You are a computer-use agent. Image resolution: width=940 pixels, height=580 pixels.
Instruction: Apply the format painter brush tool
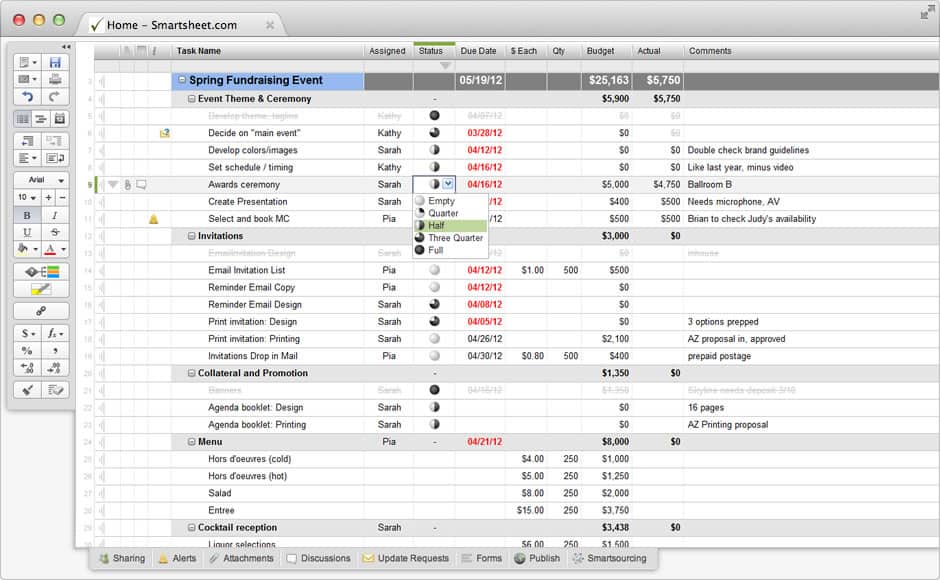27,389
